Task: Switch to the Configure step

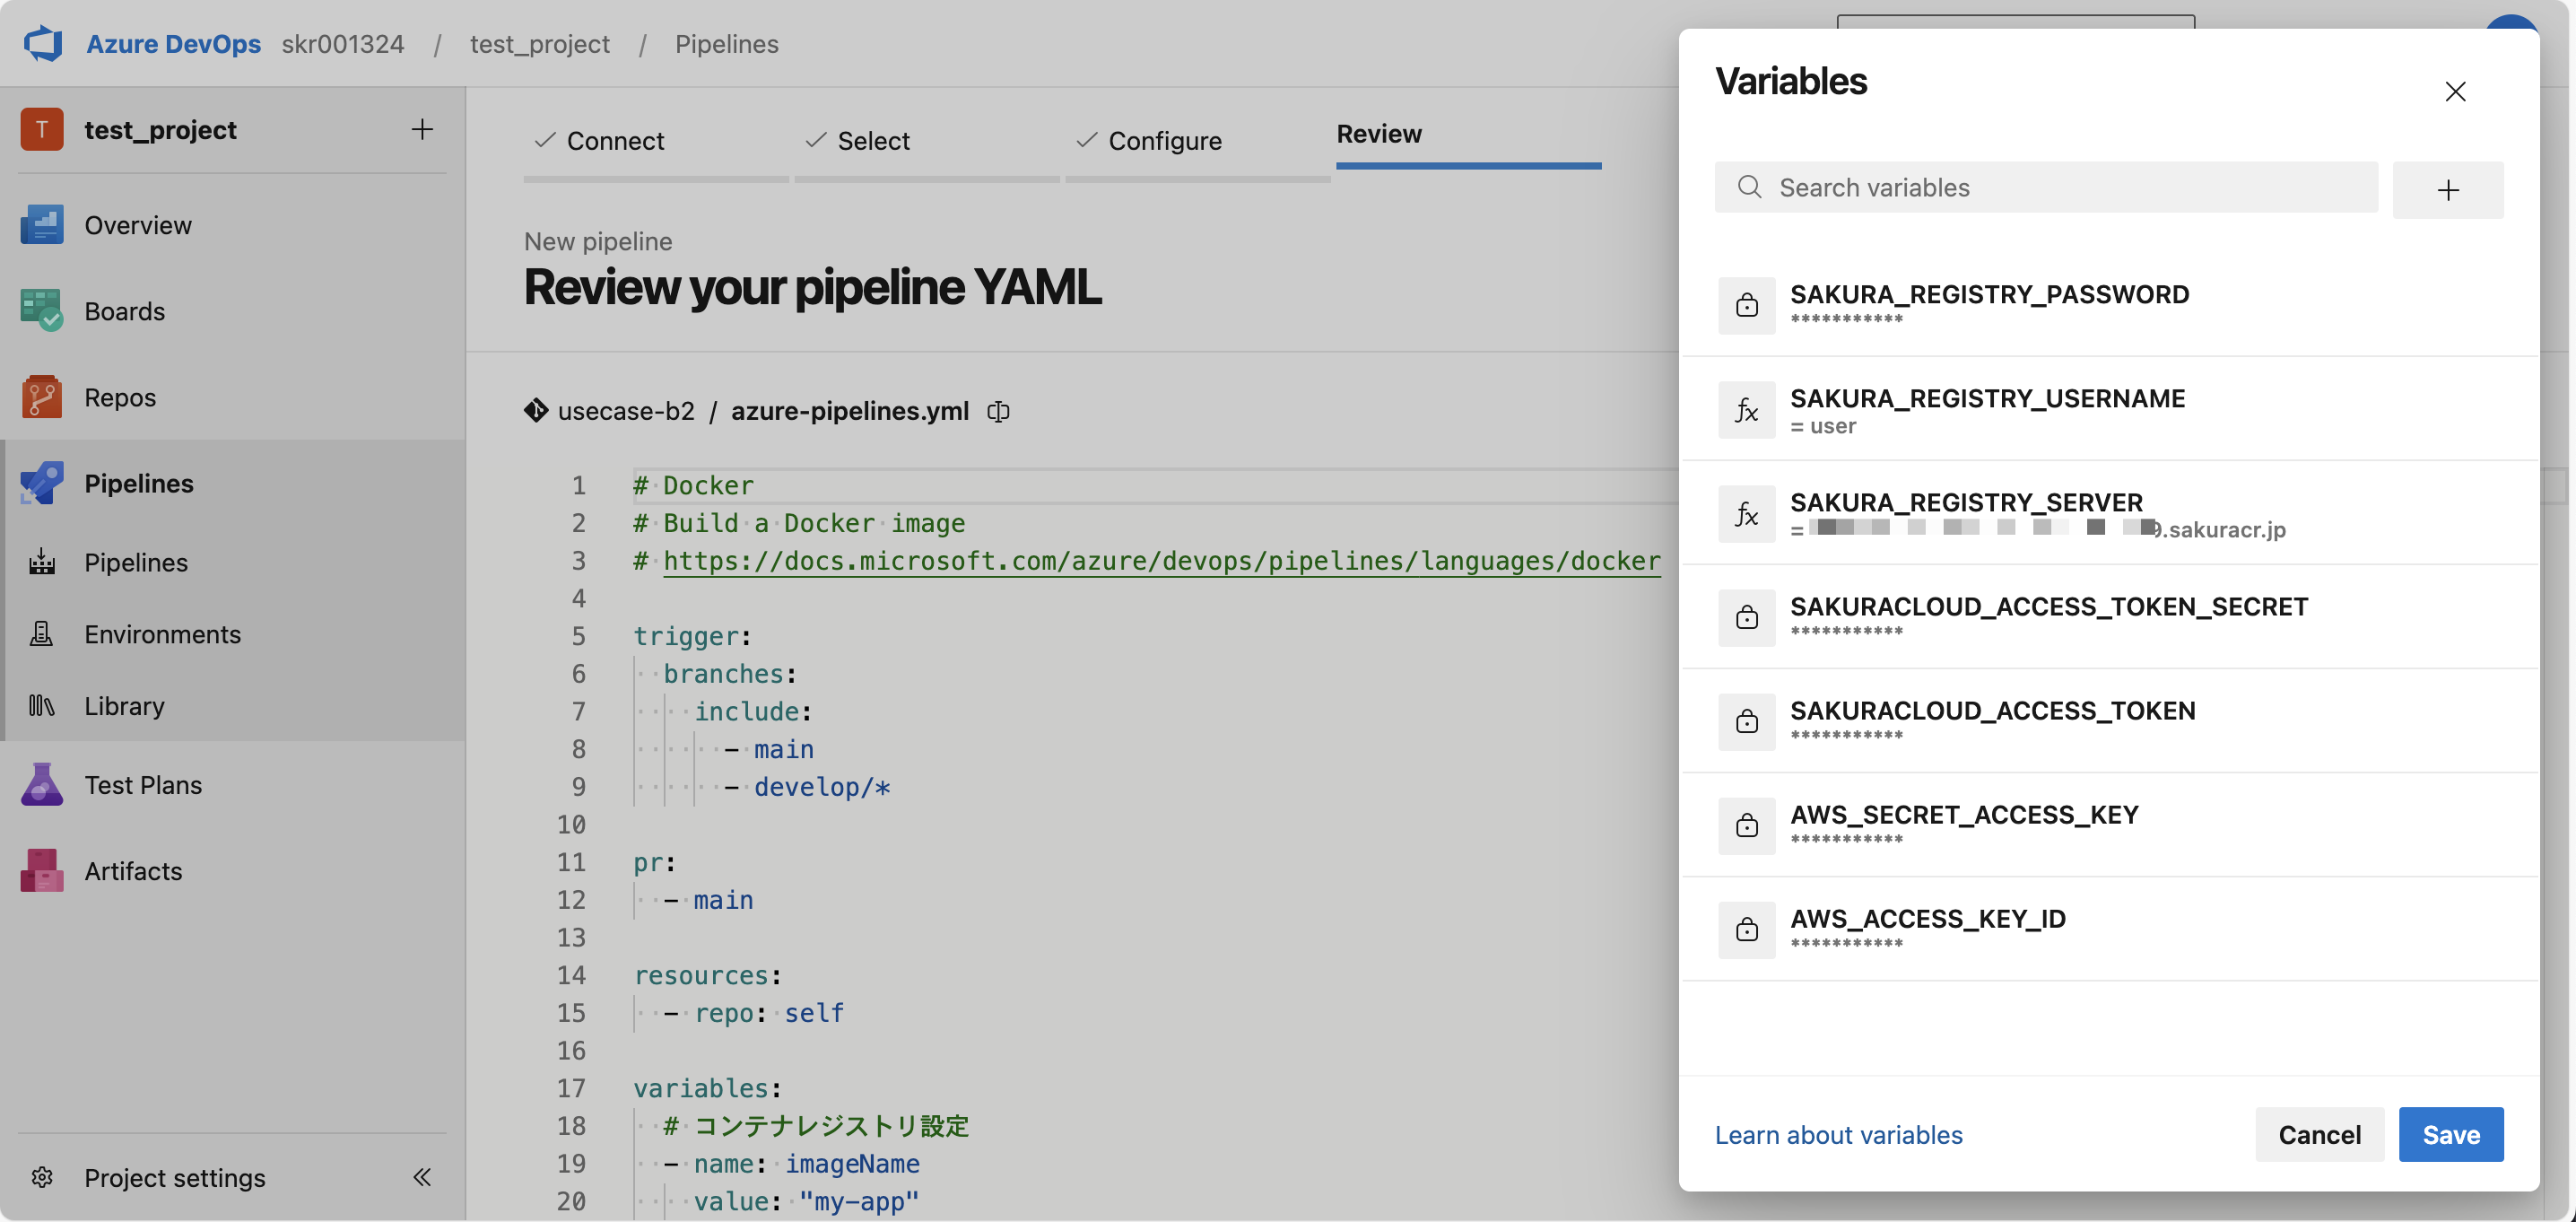Action: click(x=1163, y=140)
